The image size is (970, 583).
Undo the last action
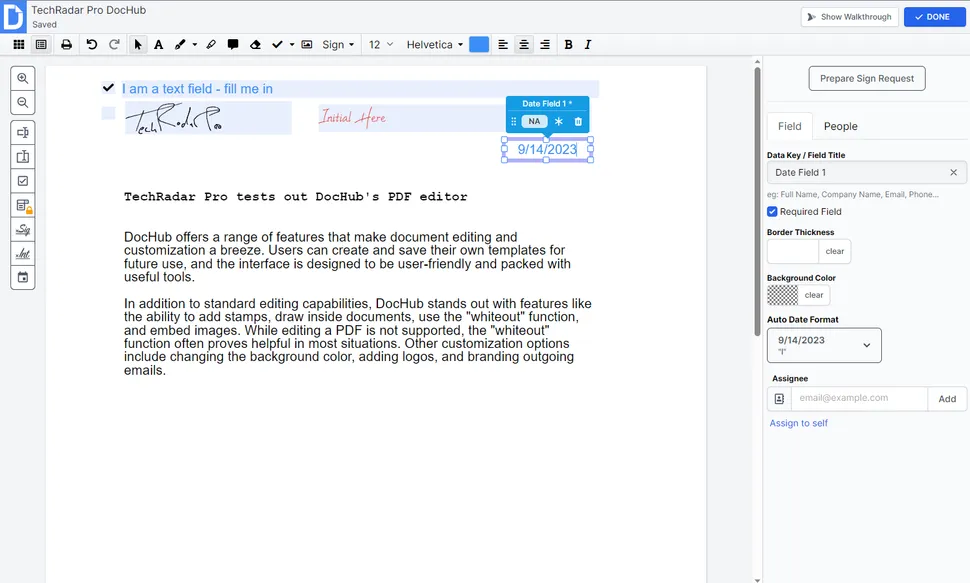(x=92, y=45)
